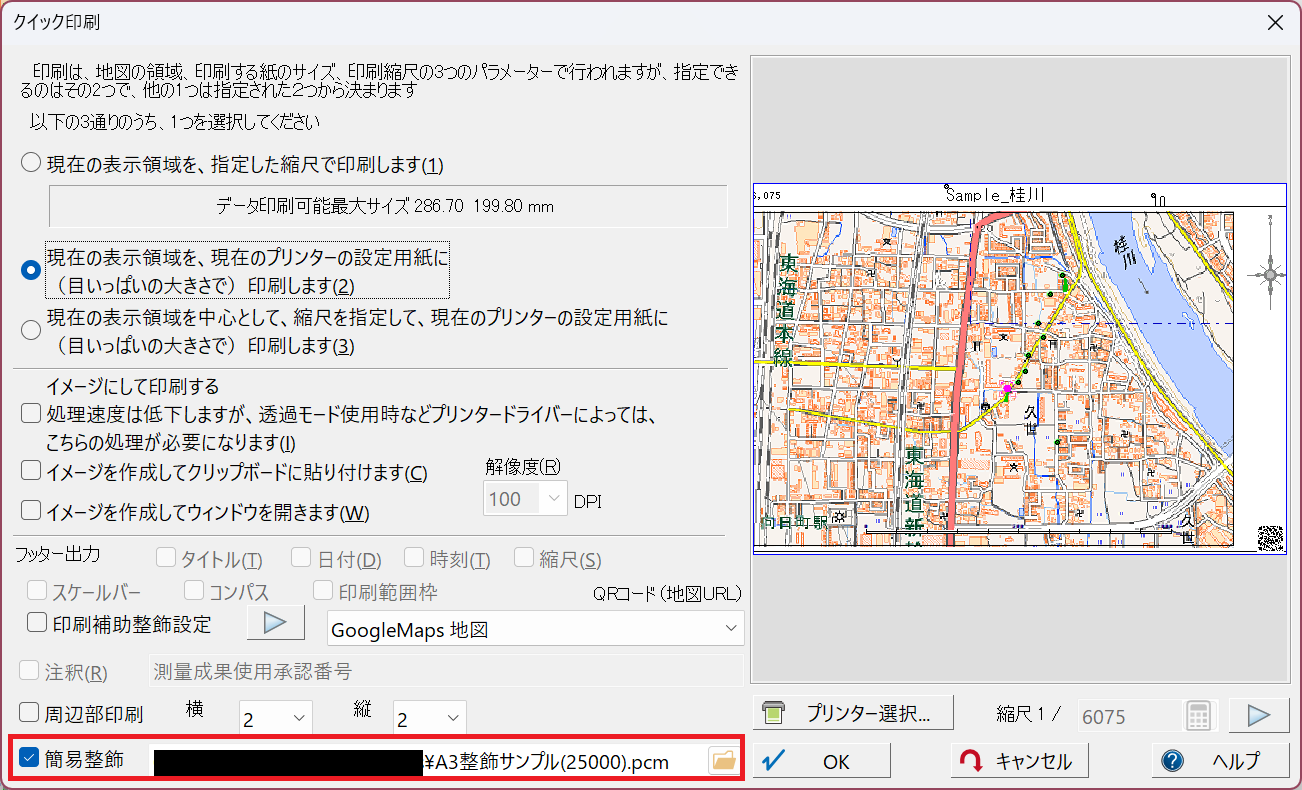1302x790 pixels.
Task: Click the キャンセル button
Action: click(1019, 761)
